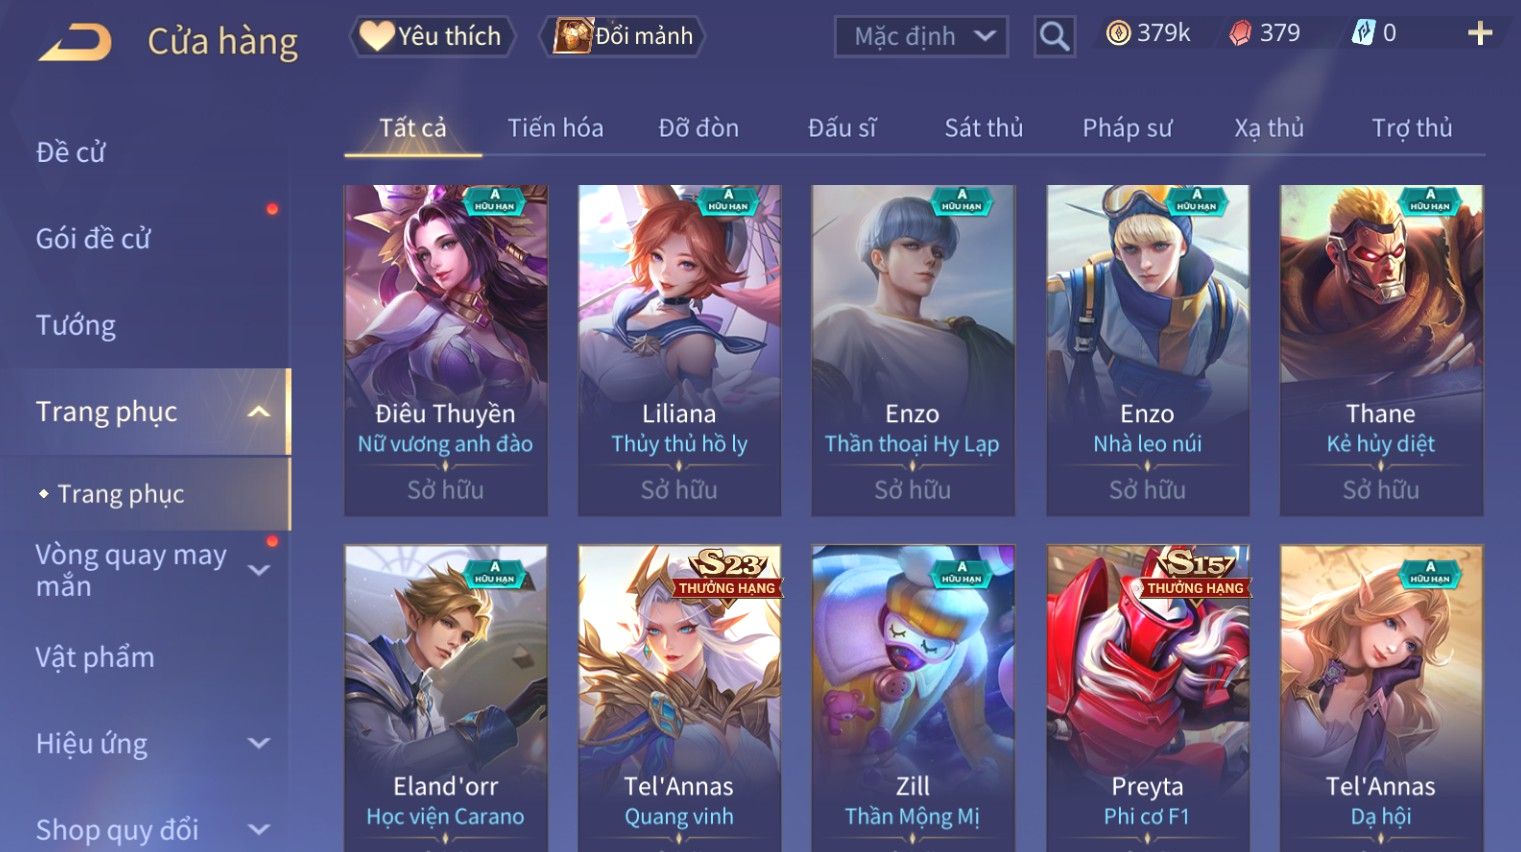The image size is (1521, 852).
Task: Select the Pháp sư tab
Action: pyautogui.click(x=1127, y=128)
